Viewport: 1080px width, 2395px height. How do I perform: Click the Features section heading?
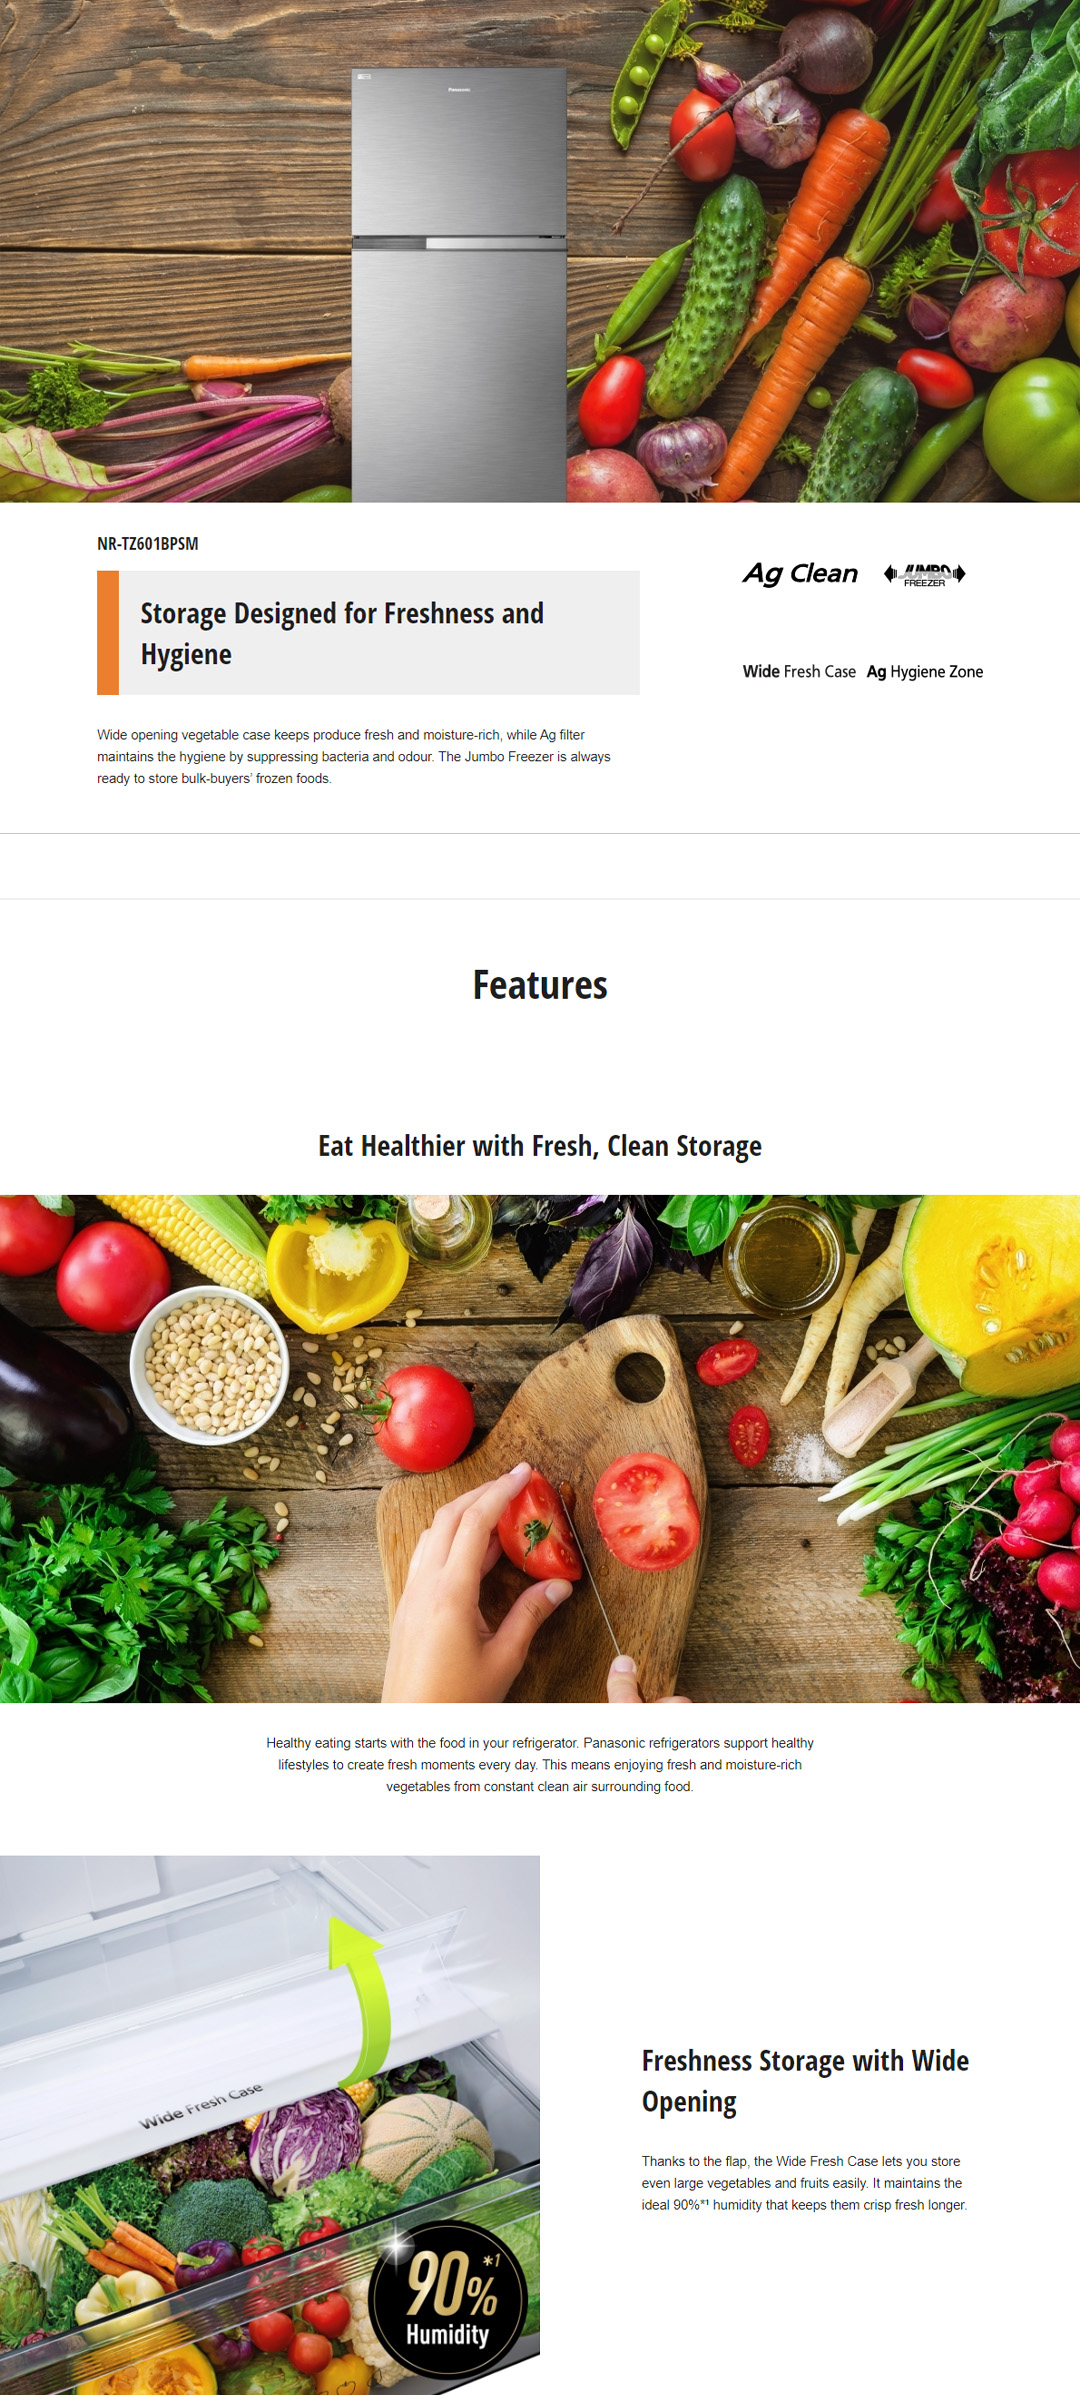pyautogui.click(x=540, y=985)
